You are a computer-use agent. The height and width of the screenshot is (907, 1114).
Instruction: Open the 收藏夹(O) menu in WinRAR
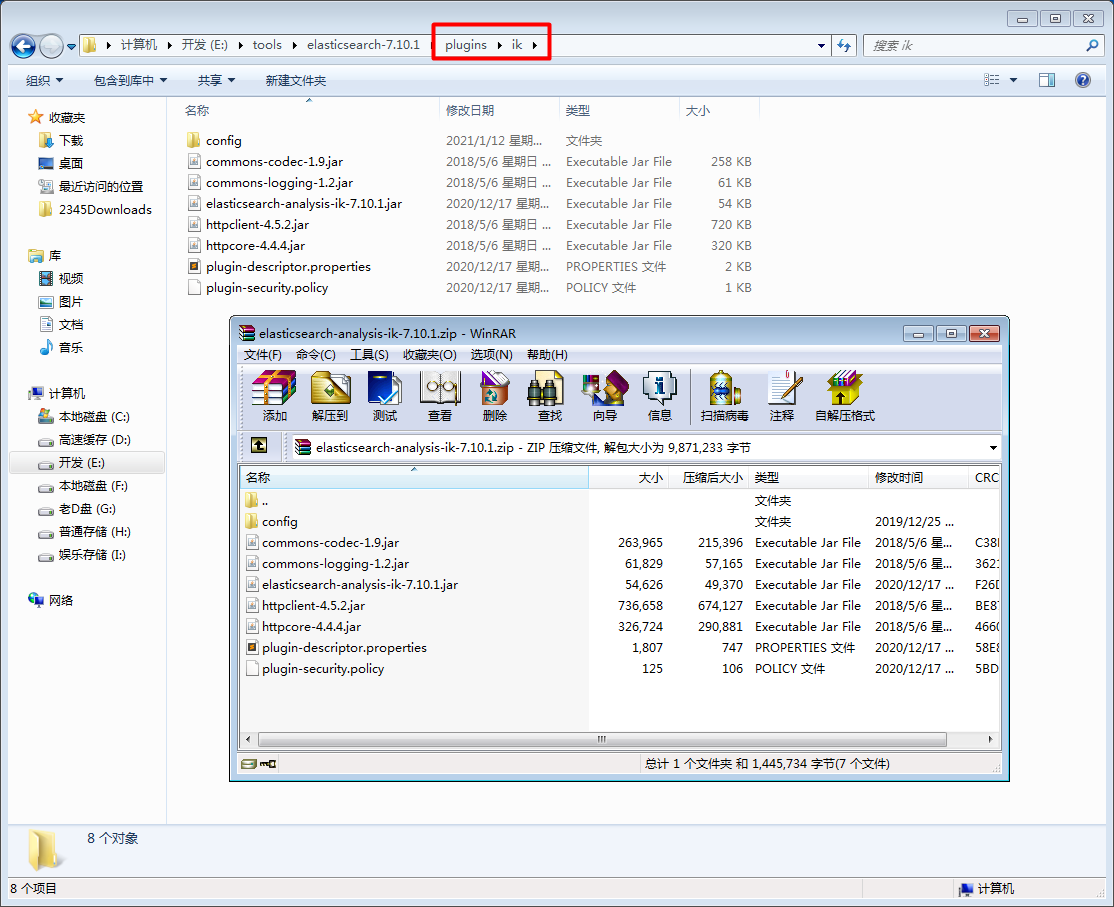(430, 354)
